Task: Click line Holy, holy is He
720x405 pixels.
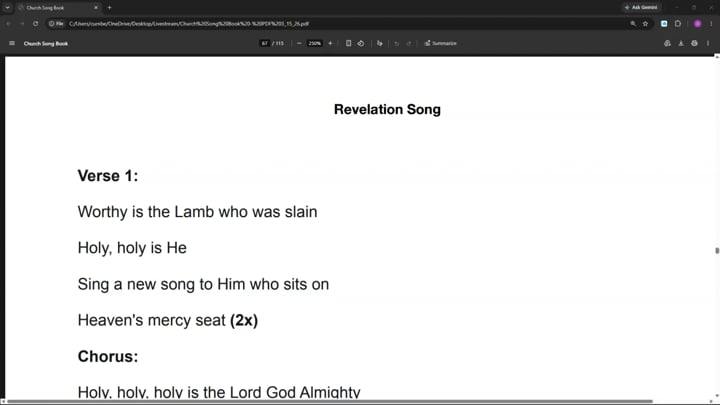Action: pos(132,248)
